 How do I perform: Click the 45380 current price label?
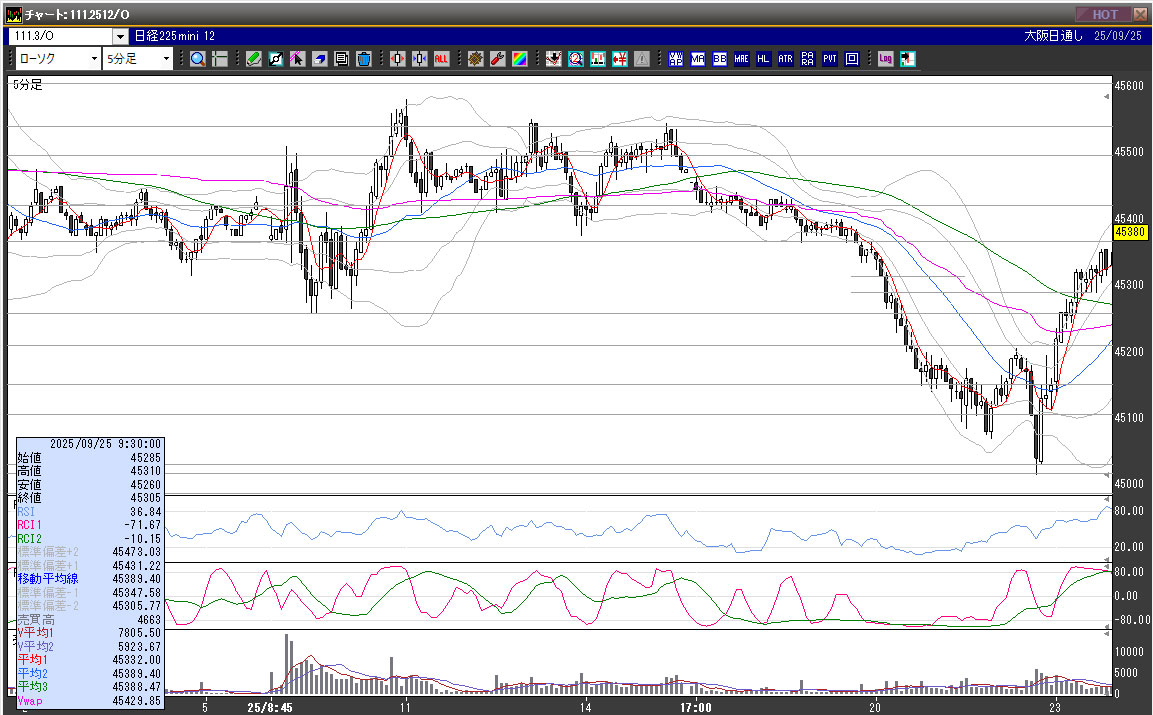coord(1130,232)
